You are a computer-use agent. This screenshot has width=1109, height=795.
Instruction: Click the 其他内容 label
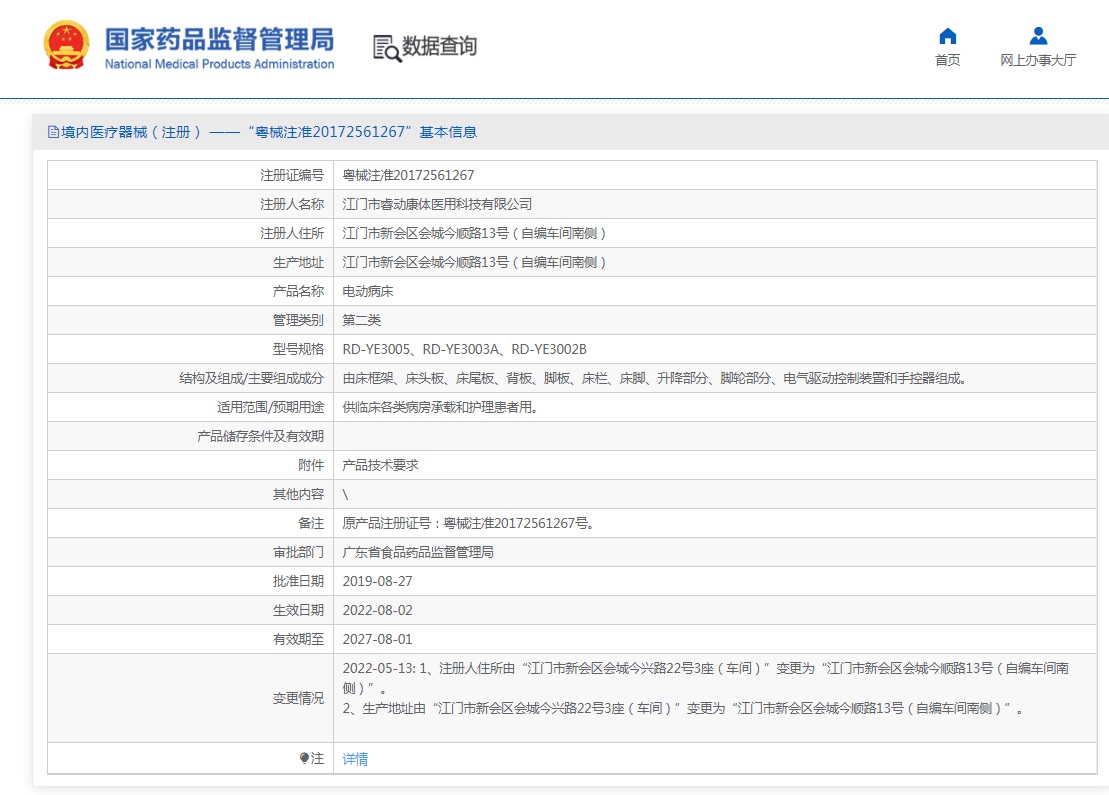click(x=298, y=494)
